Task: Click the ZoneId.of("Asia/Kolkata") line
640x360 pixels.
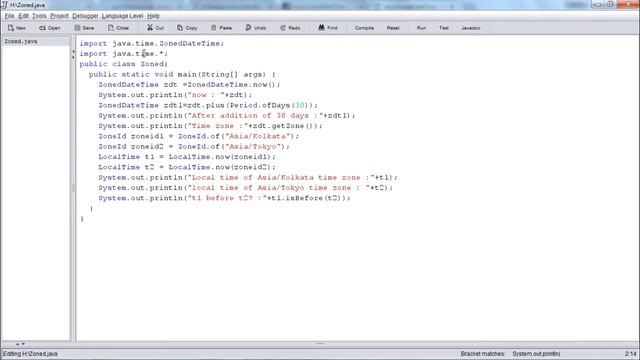Action: point(198,136)
